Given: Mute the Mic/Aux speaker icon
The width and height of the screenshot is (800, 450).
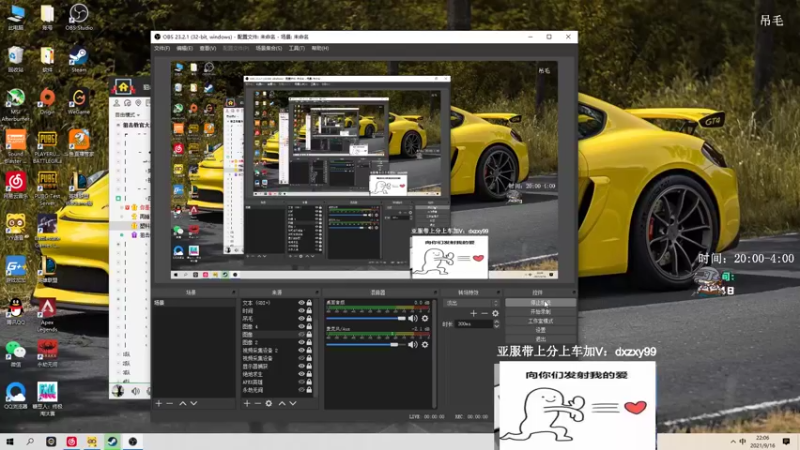Looking at the screenshot, I should pyautogui.click(x=413, y=345).
